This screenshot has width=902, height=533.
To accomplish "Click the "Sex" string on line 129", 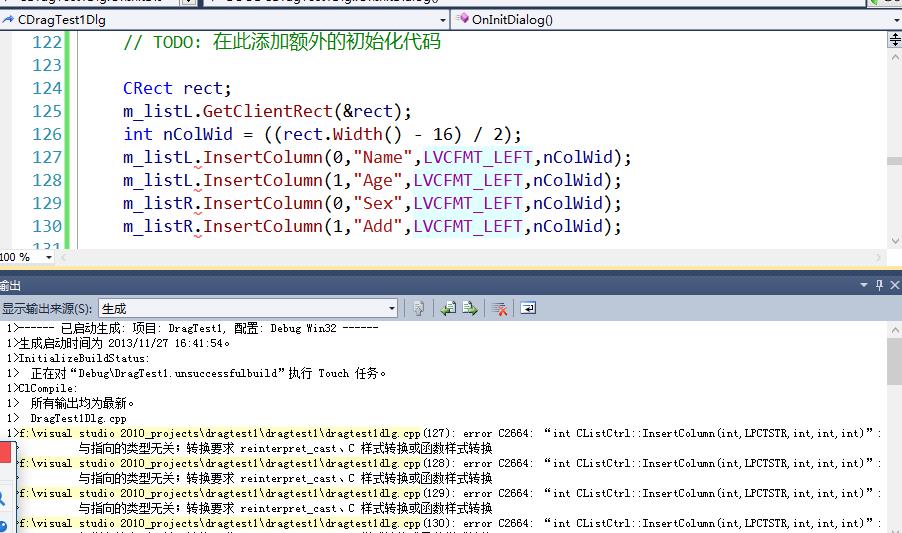I will (378, 203).
